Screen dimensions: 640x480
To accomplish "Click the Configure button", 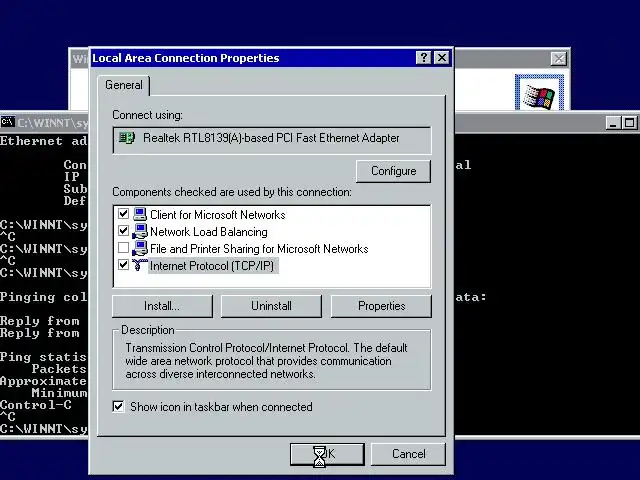I will click(x=393, y=171).
